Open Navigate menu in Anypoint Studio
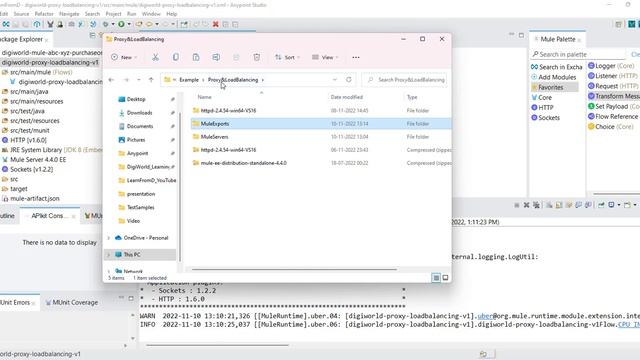 pyautogui.click(x=69, y=14)
